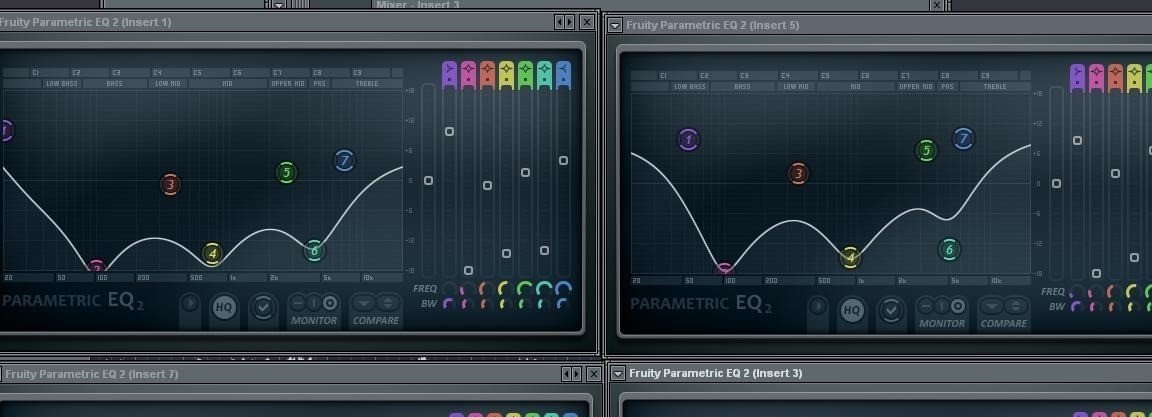Click the UPPER MID band label in Insert 1

288,84
